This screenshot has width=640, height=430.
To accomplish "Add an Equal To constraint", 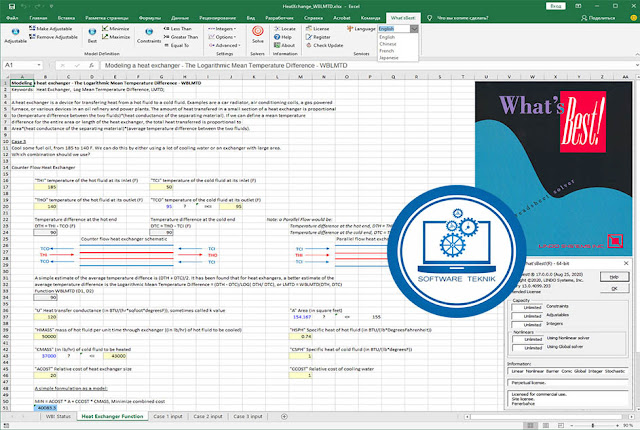I will [176, 45].
